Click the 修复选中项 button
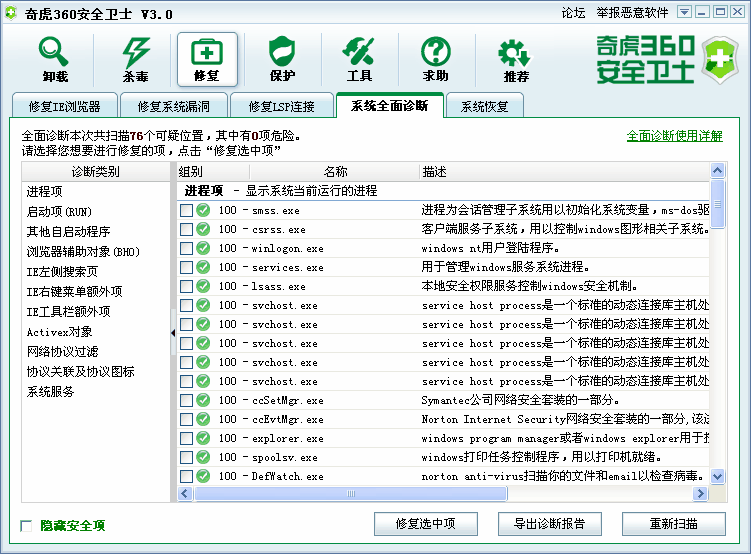Screen dimensions: 751x554 point(425,524)
